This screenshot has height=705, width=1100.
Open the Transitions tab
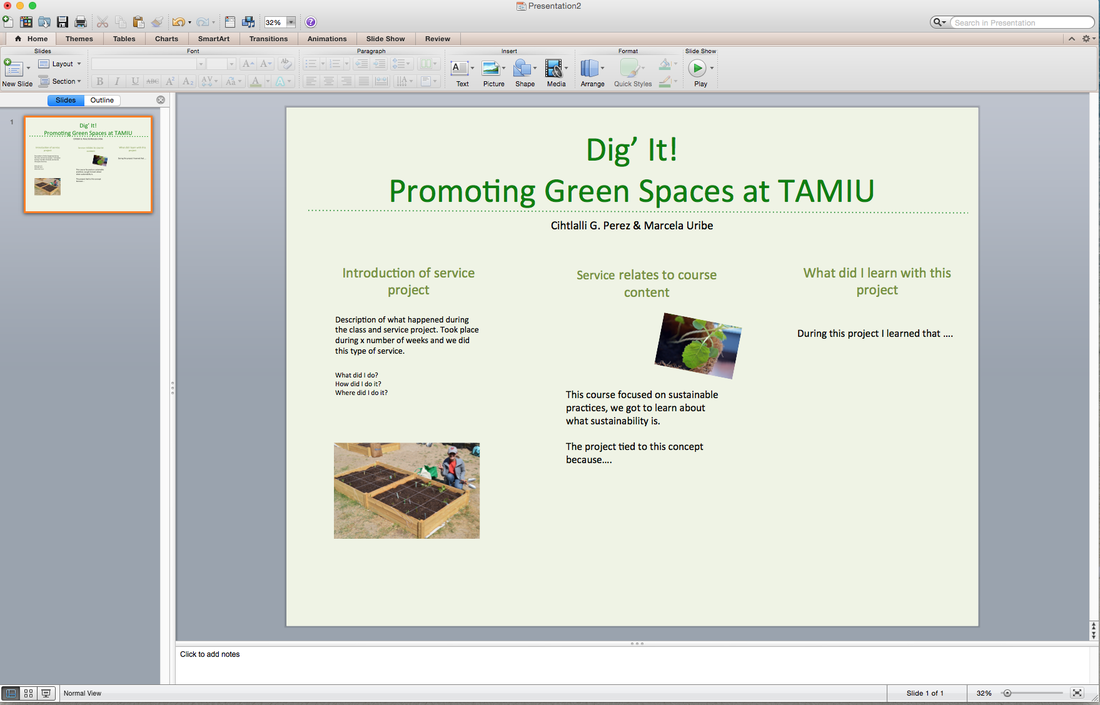pos(268,39)
